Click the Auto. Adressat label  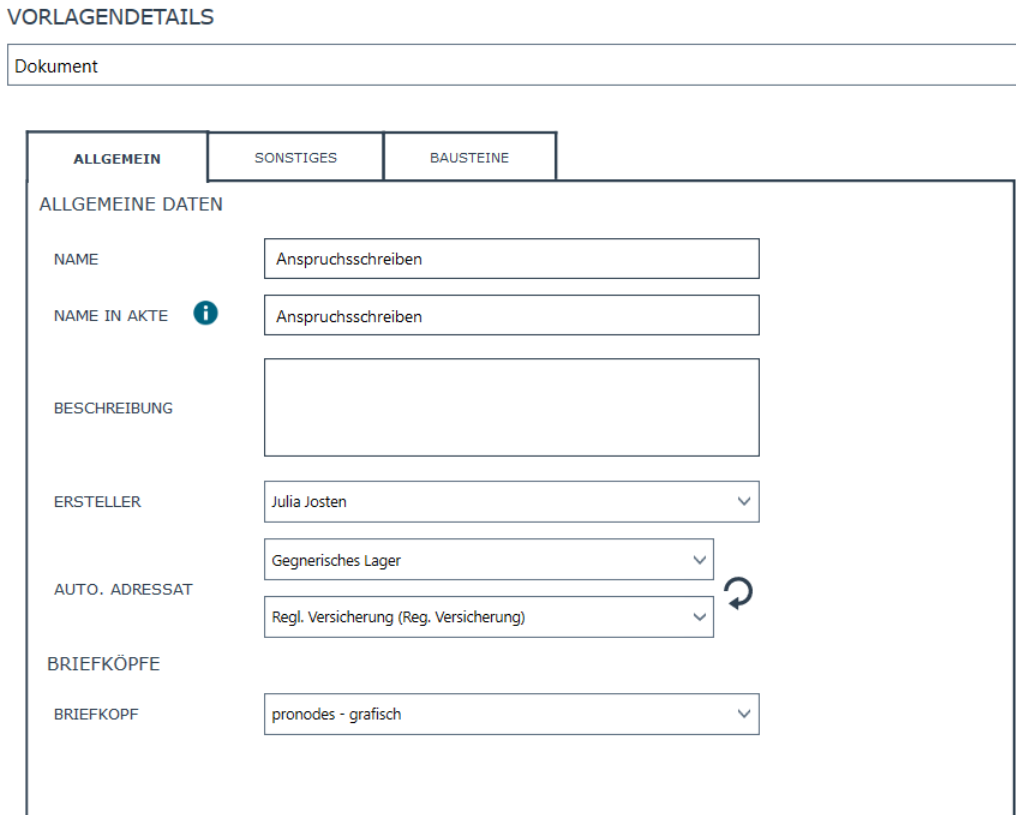[123, 589]
